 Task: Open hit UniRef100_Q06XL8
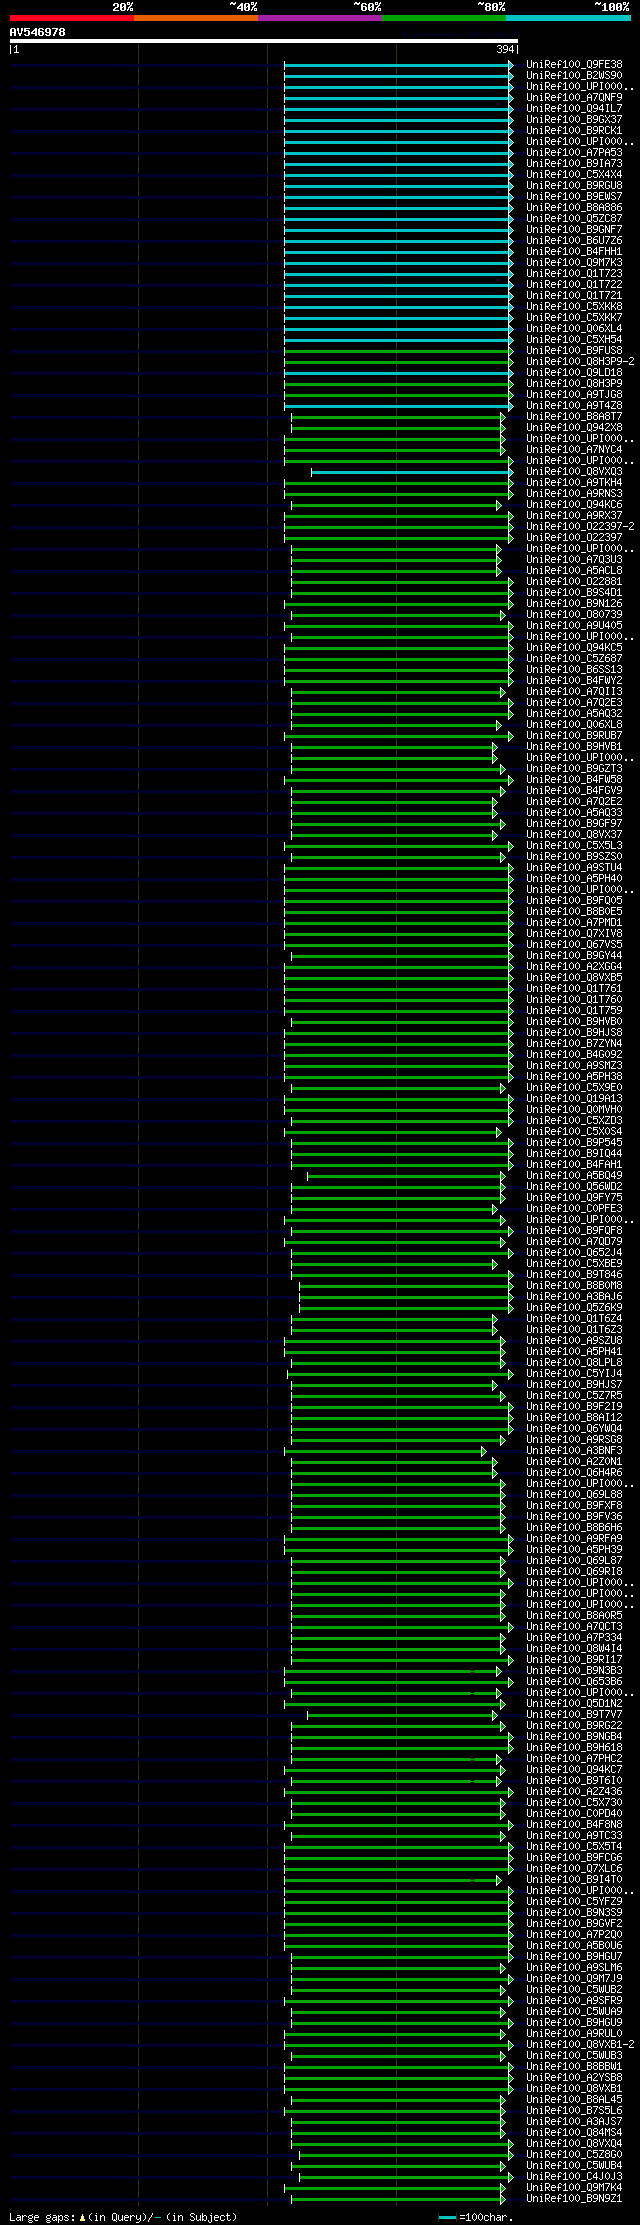574,725
